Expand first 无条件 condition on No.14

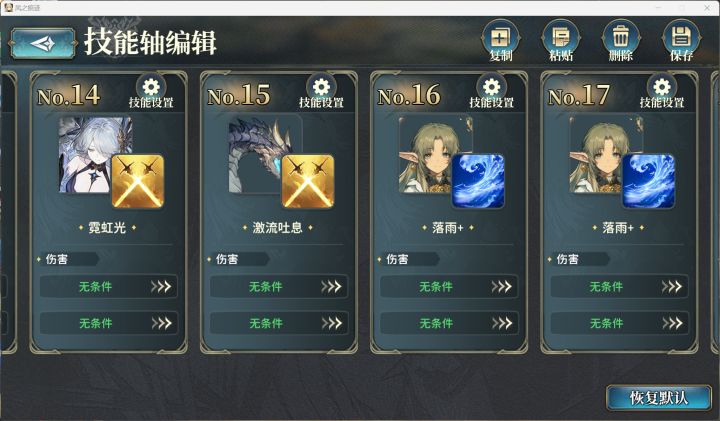click(x=108, y=287)
